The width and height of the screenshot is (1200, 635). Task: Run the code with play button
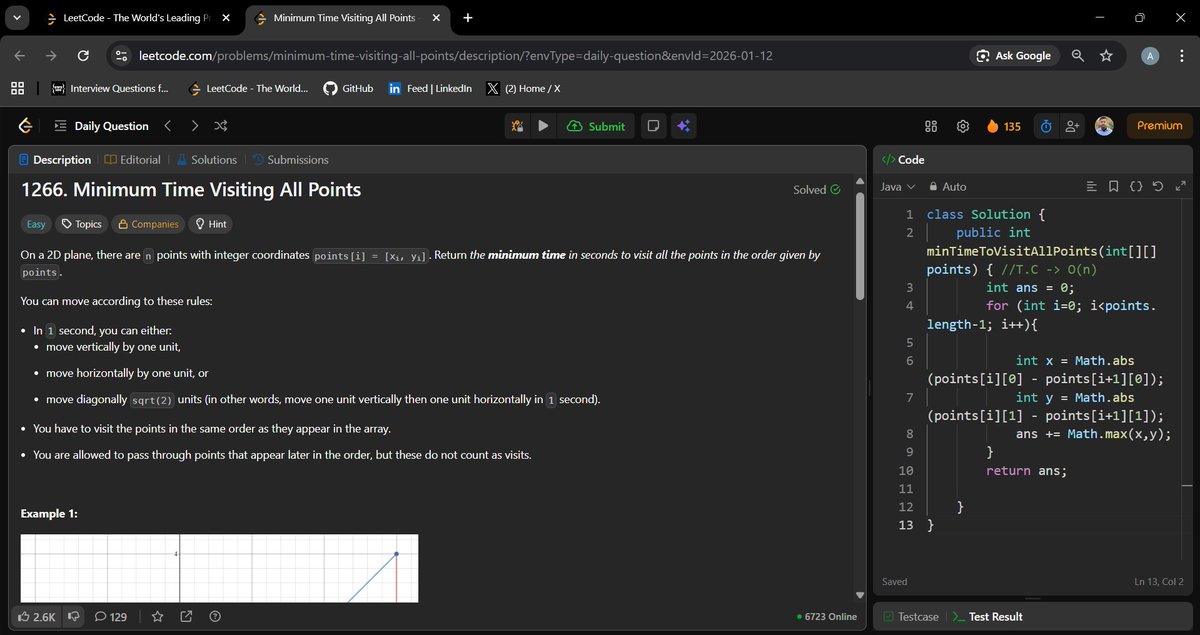click(543, 126)
